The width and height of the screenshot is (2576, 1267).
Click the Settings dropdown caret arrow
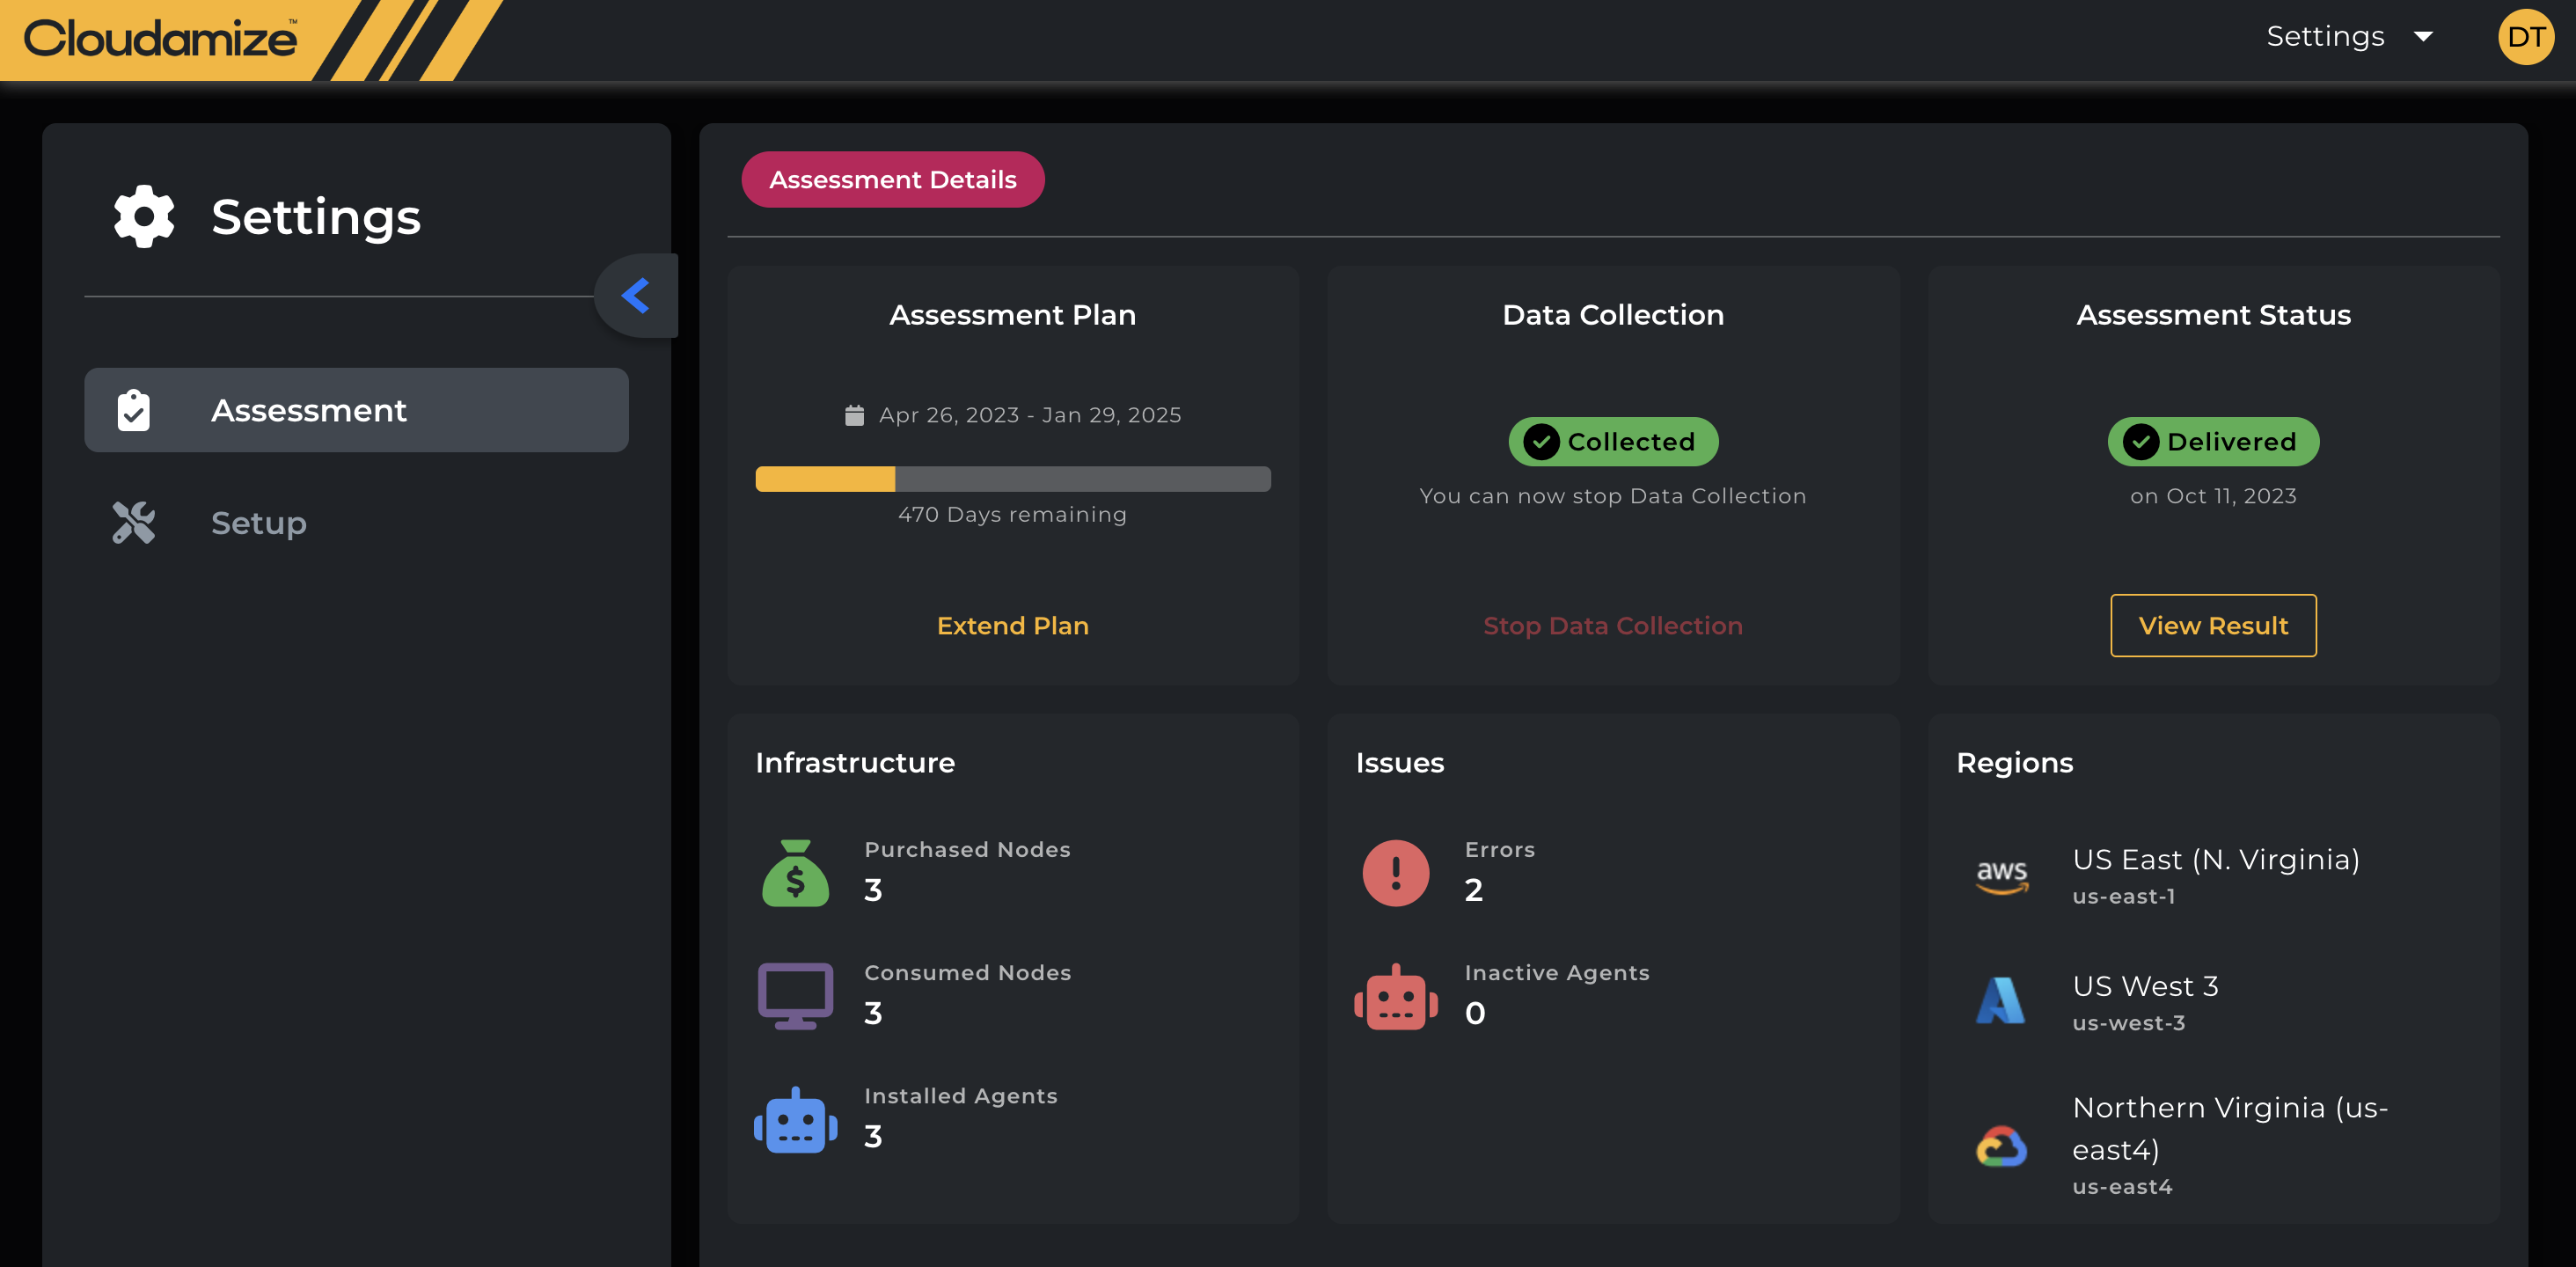point(2423,37)
